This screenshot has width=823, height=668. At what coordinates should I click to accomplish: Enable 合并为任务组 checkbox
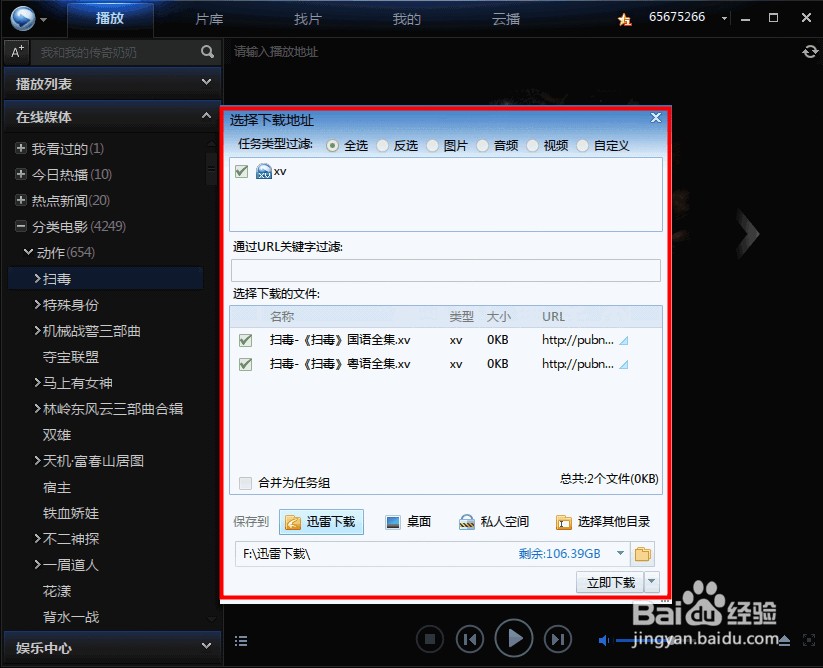coord(245,483)
